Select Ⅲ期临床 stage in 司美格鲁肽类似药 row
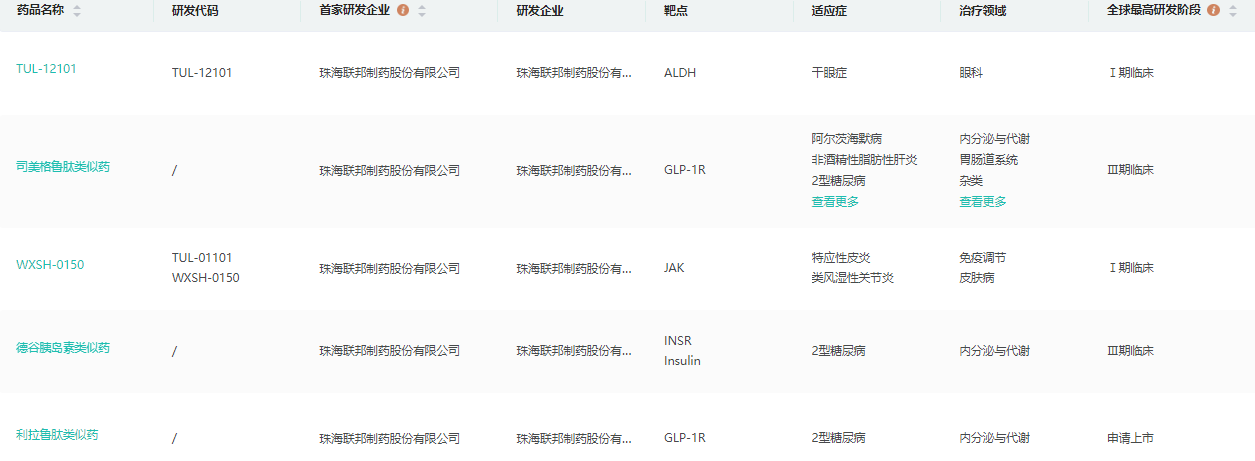This screenshot has height=461, width=1255. point(1131,170)
